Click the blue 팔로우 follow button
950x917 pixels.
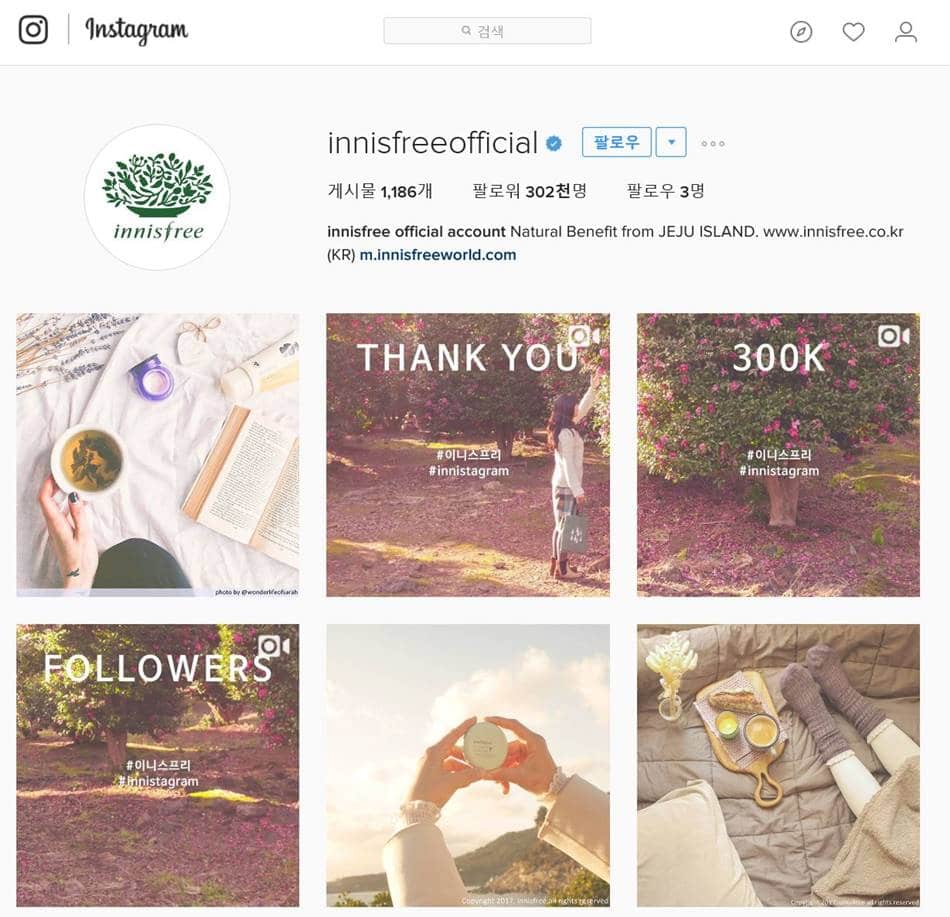click(616, 142)
